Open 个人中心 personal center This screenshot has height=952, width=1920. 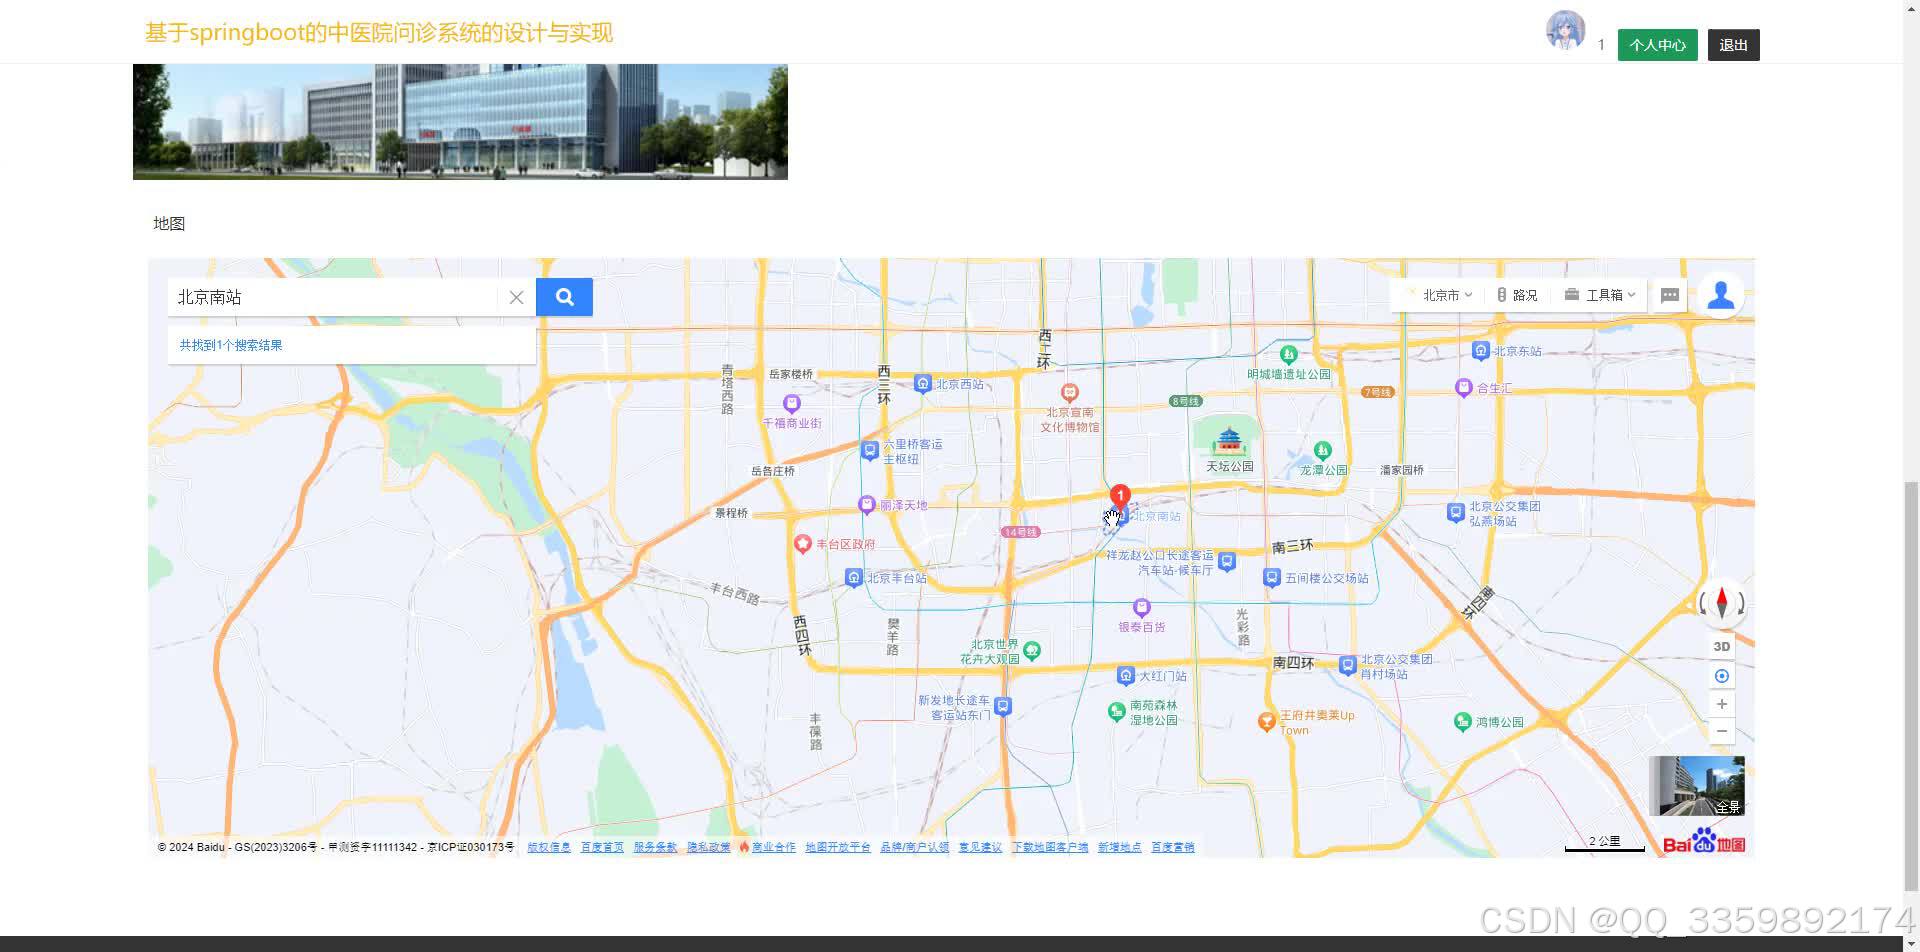click(1657, 45)
